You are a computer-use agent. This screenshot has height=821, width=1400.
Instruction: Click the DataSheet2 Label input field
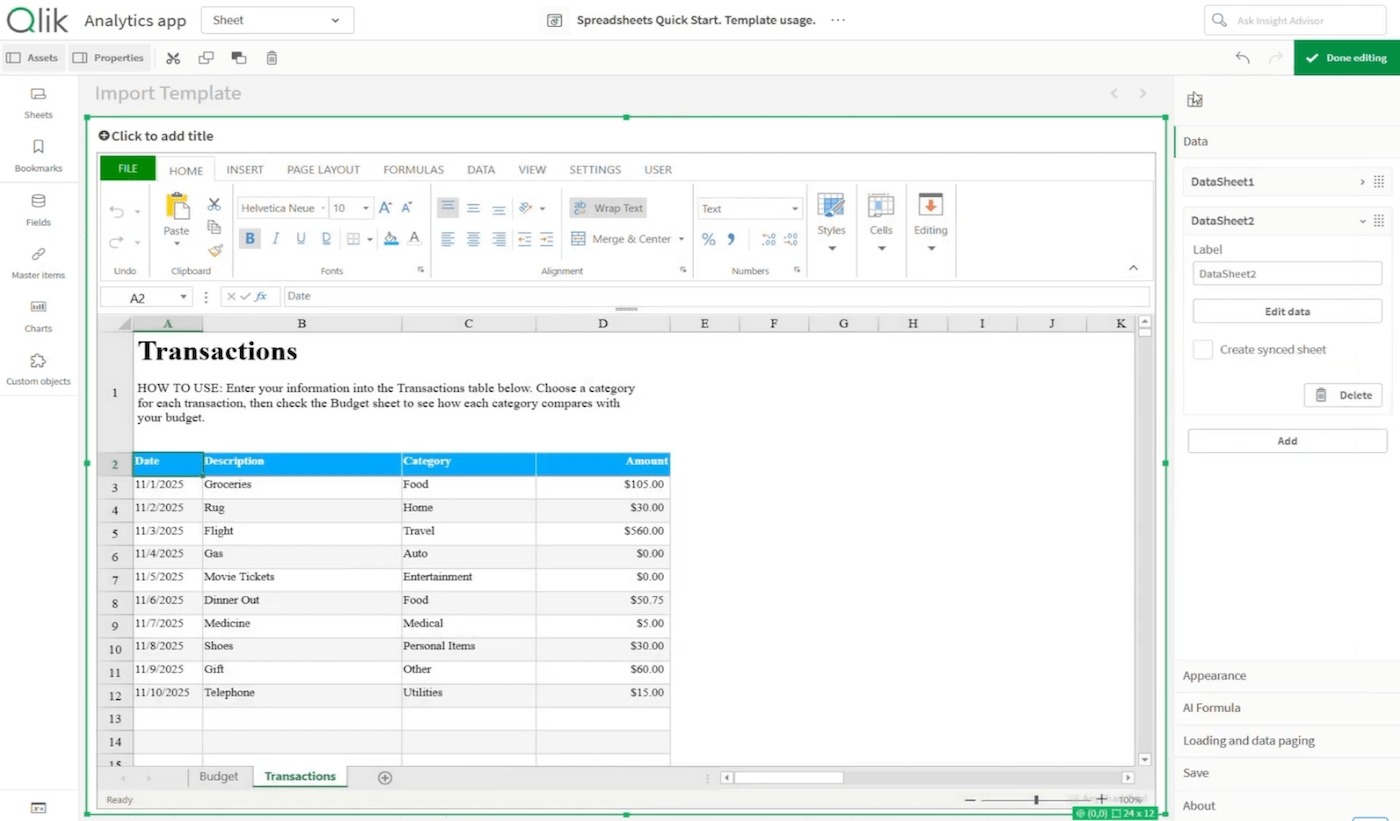1287,274
